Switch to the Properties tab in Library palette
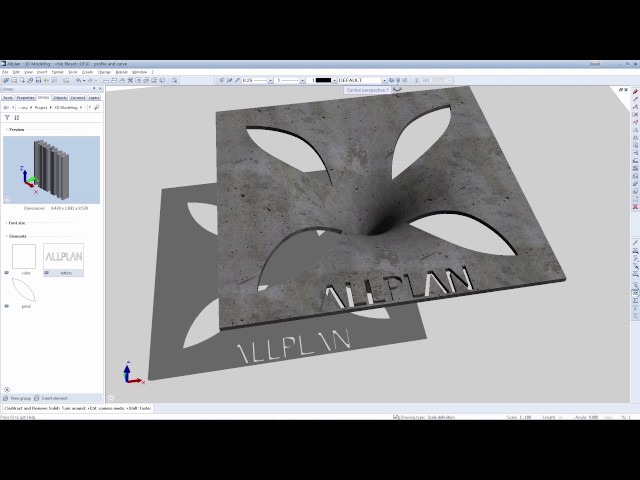Image resolution: width=640 pixels, height=480 pixels. pyautogui.click(x=25, y=98)
